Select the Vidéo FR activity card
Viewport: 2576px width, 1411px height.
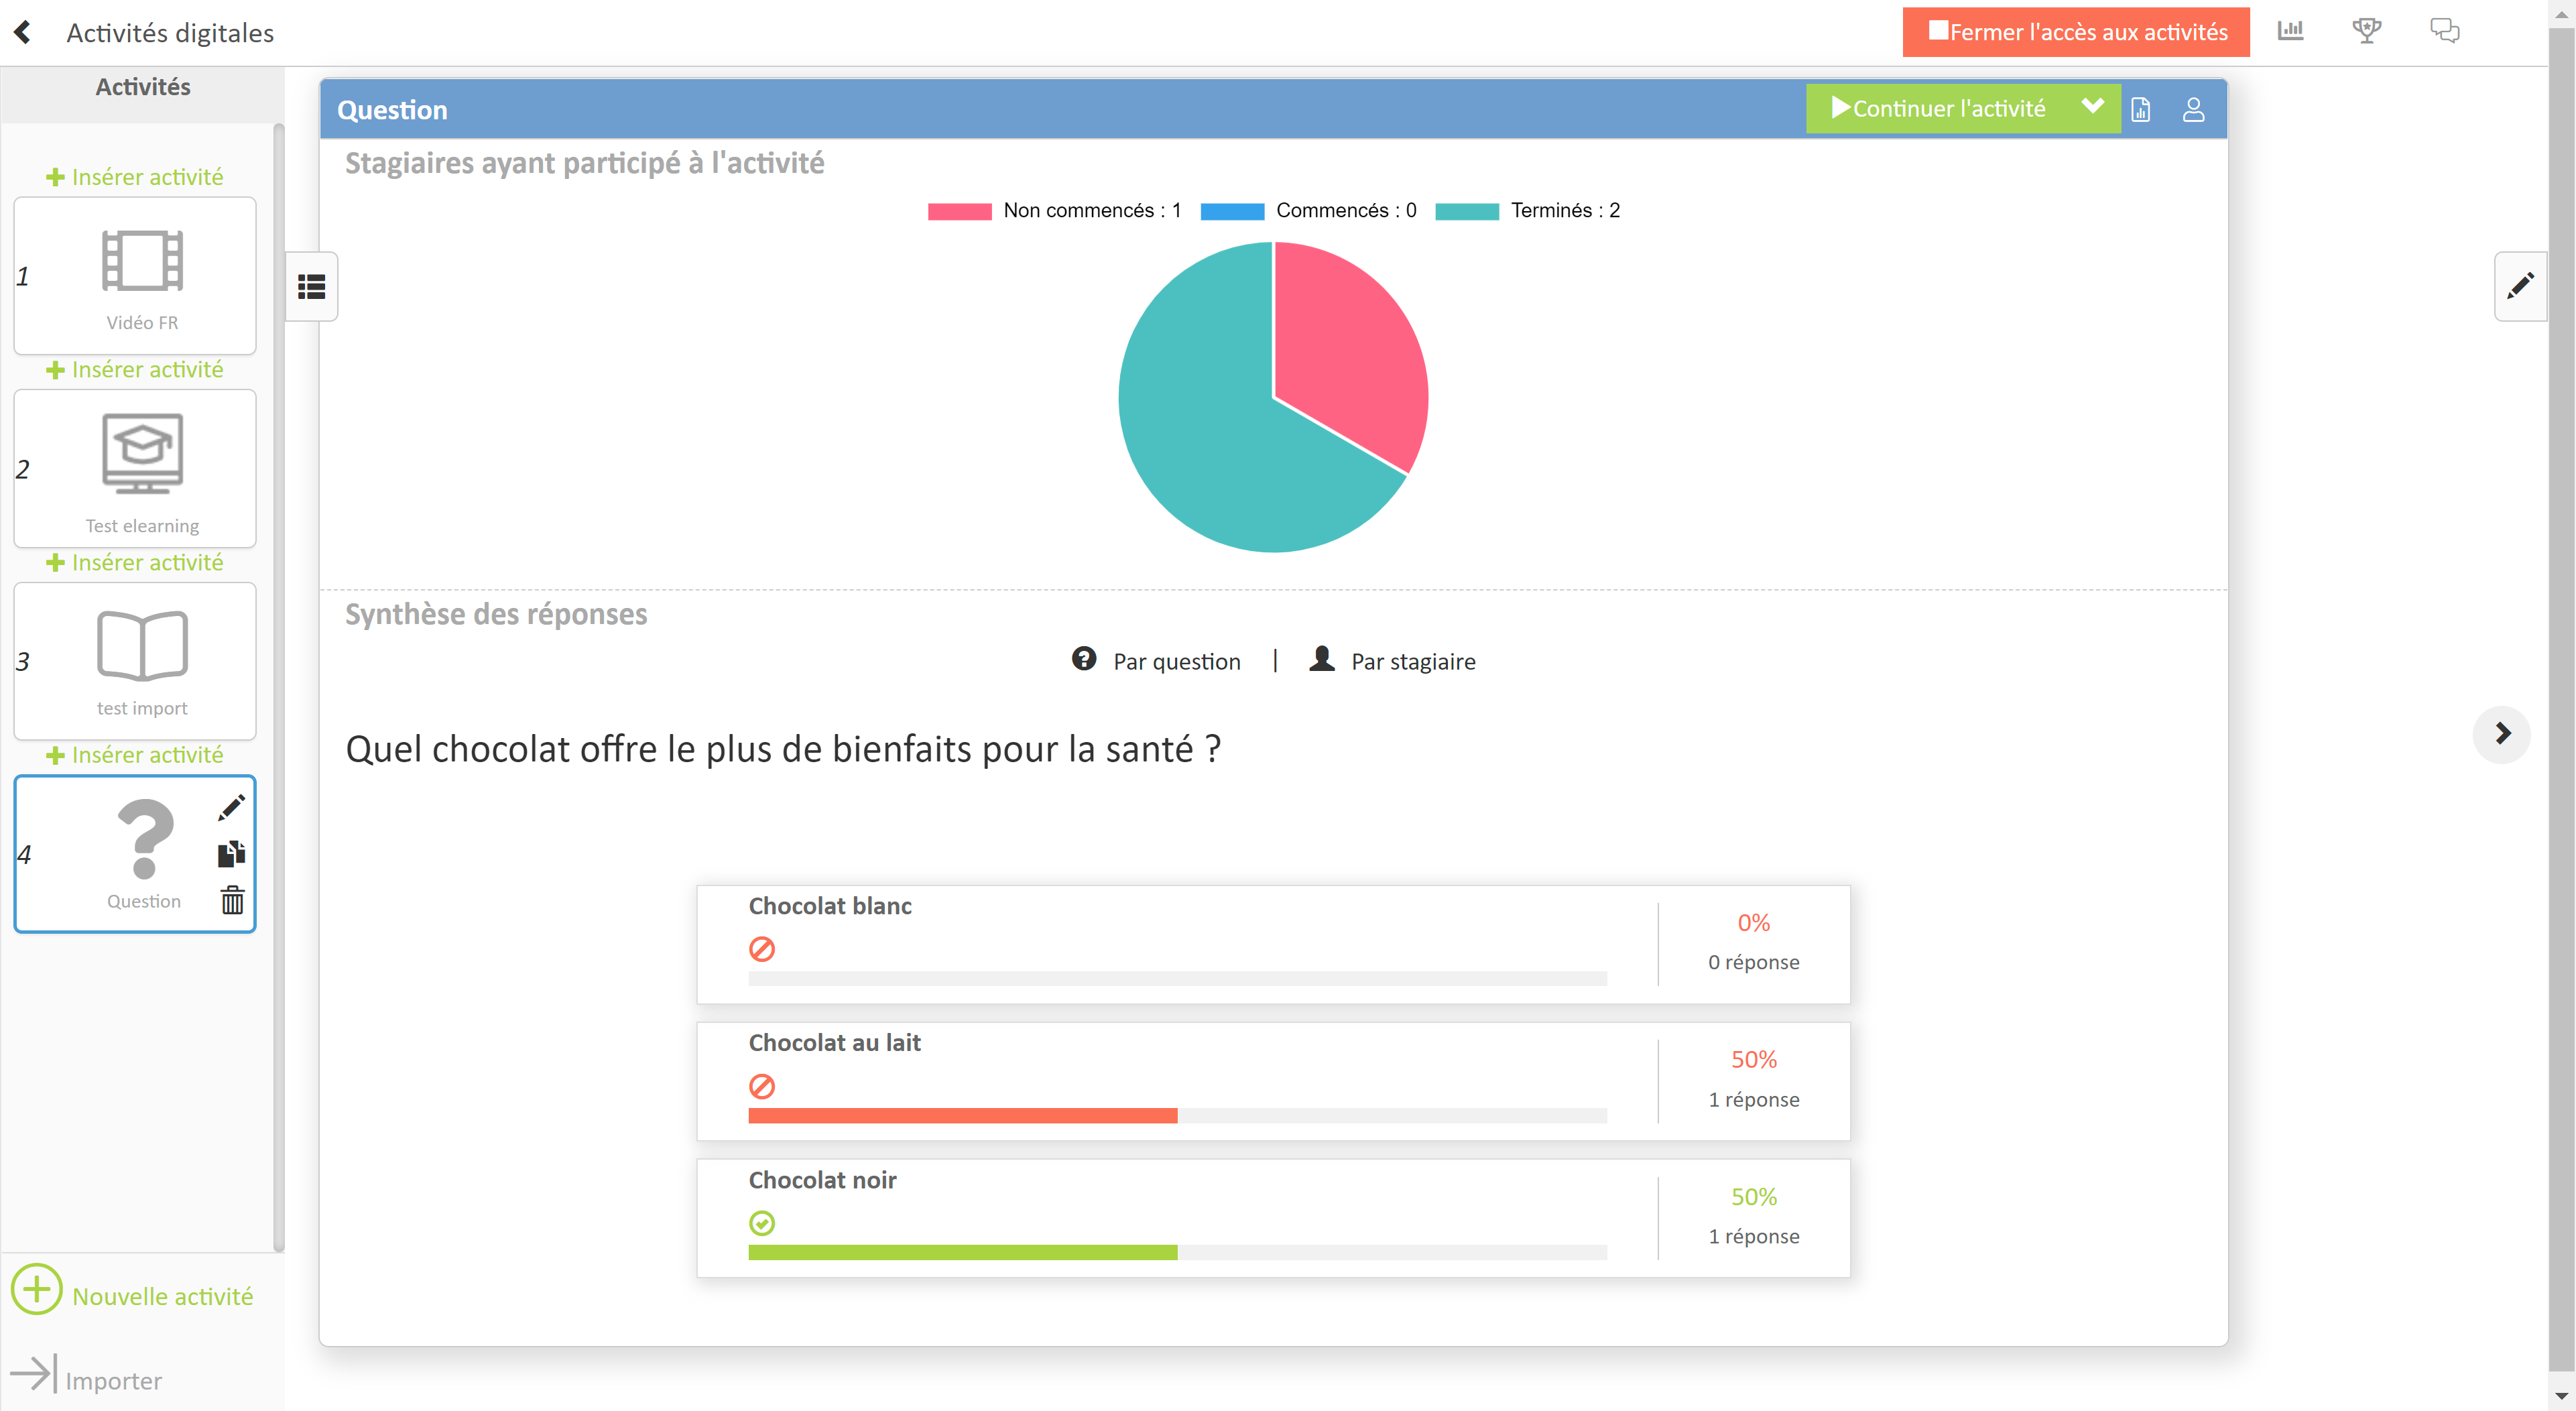click(x=135, y=276)
